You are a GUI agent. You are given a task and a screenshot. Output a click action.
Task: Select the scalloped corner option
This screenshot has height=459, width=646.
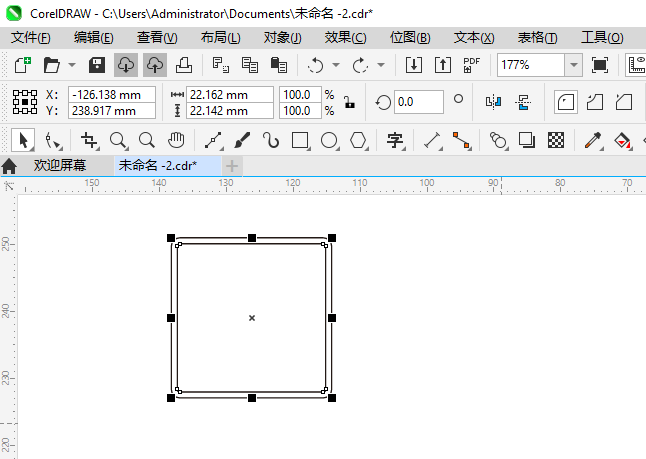[595, 102]
